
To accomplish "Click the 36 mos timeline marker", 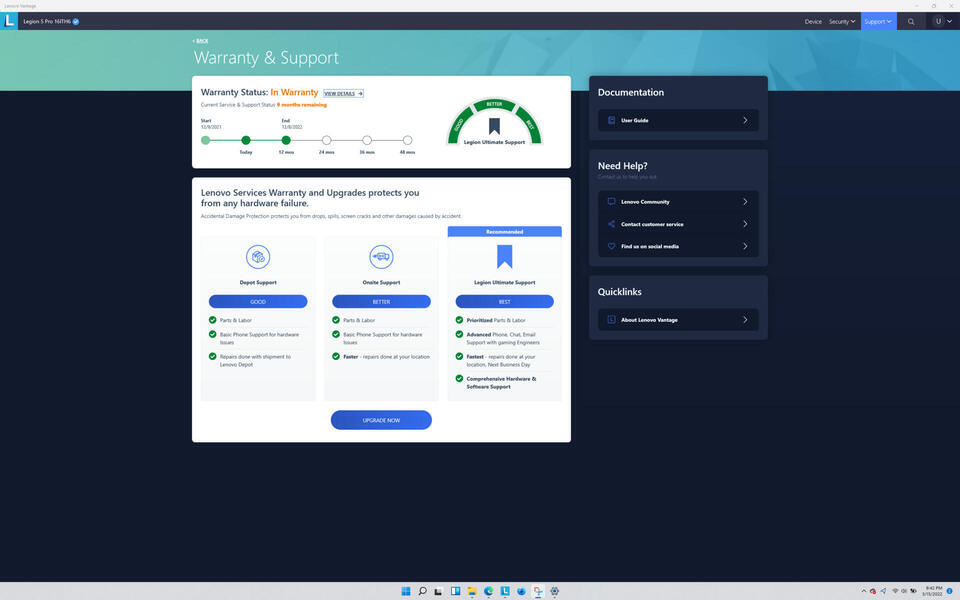I will (367, 140).
